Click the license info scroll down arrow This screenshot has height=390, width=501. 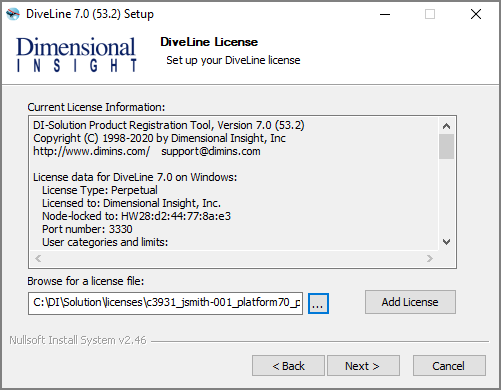pos(446,242)
